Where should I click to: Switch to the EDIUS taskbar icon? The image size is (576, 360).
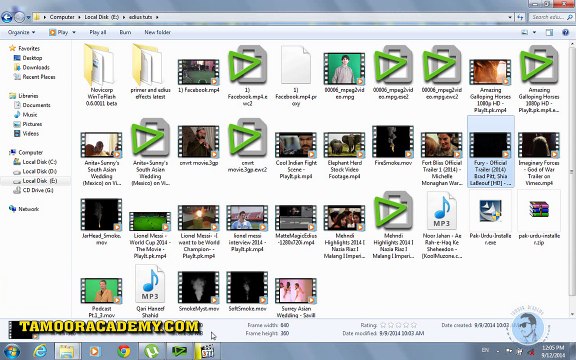pyautogui.click(x=179, y=351)
